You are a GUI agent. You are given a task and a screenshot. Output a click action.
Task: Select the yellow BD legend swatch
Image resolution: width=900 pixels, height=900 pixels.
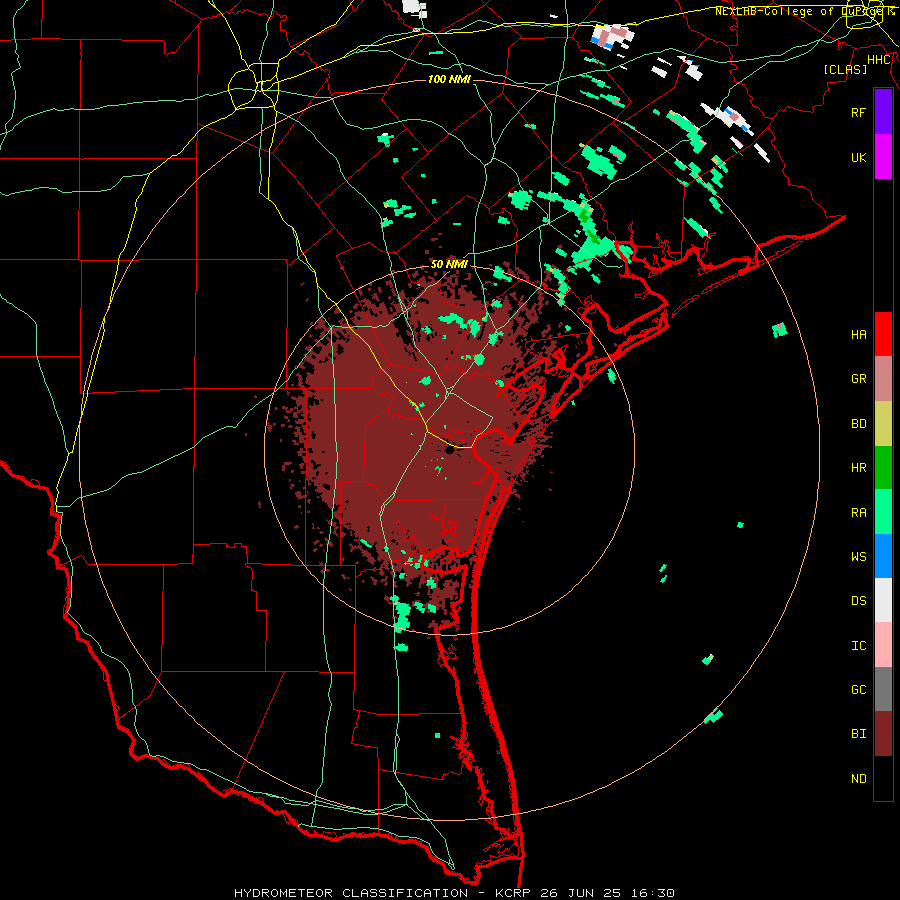point(883,423)
